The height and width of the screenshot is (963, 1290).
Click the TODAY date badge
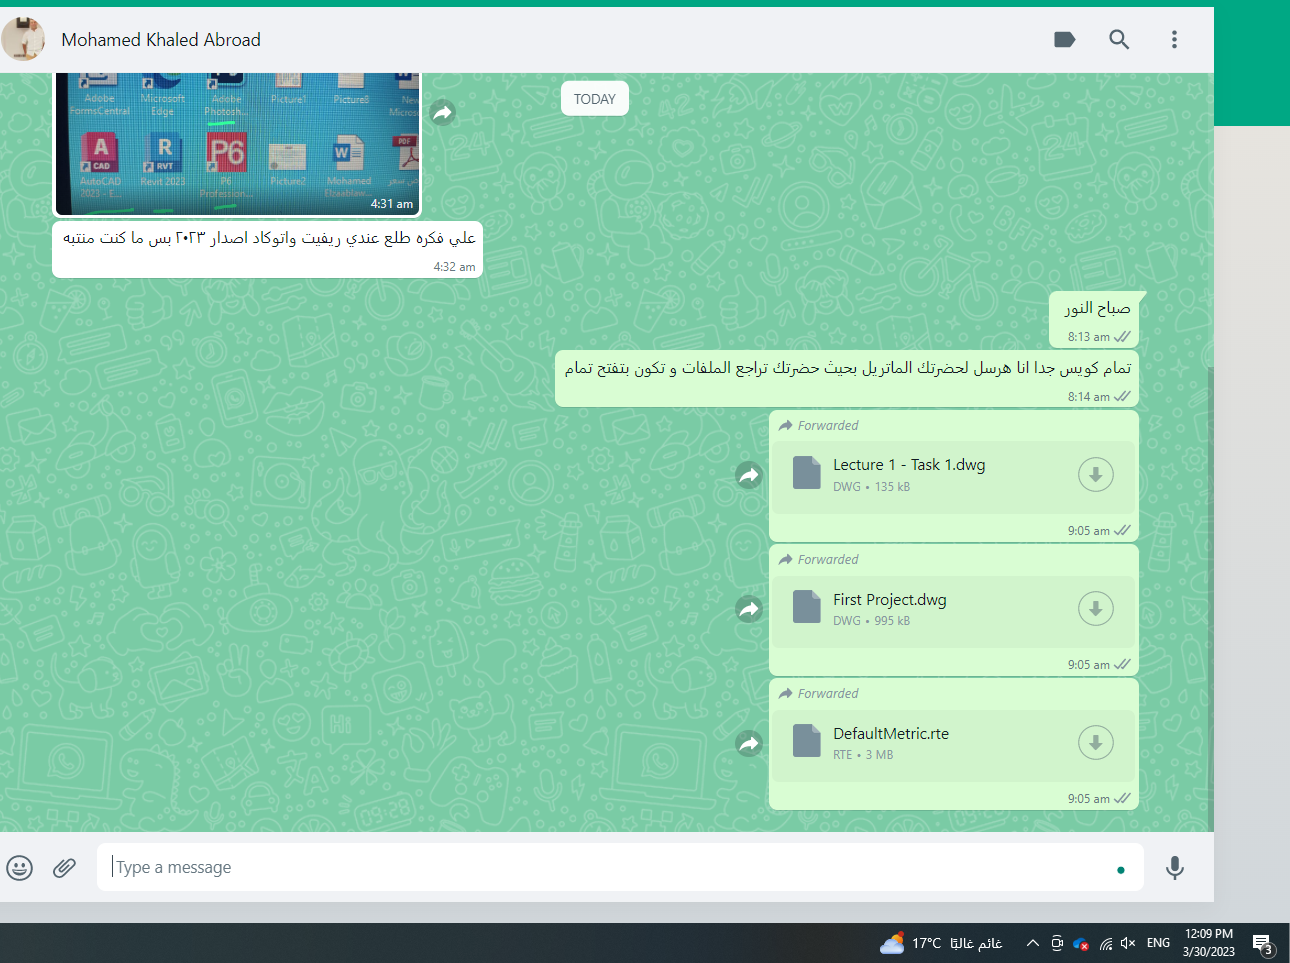pos(595,99)
